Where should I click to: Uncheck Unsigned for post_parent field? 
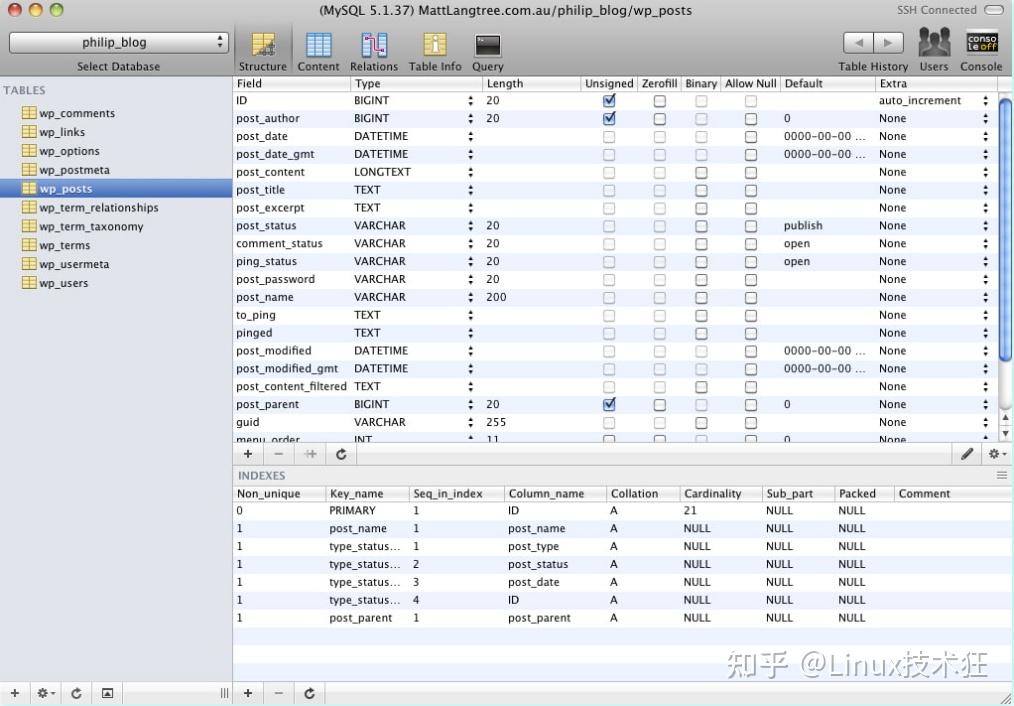click(x=609, y=404)
